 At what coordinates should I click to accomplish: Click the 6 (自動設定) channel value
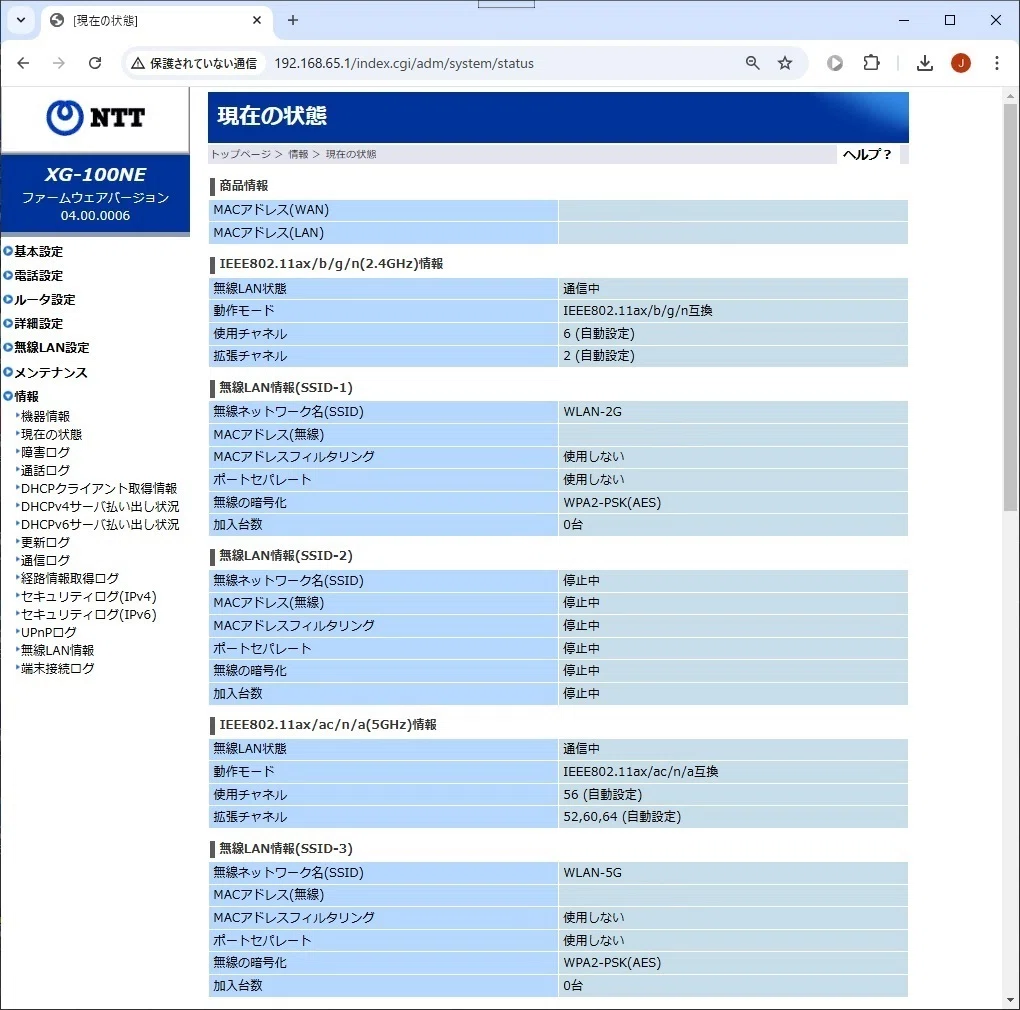pos(598,334)
